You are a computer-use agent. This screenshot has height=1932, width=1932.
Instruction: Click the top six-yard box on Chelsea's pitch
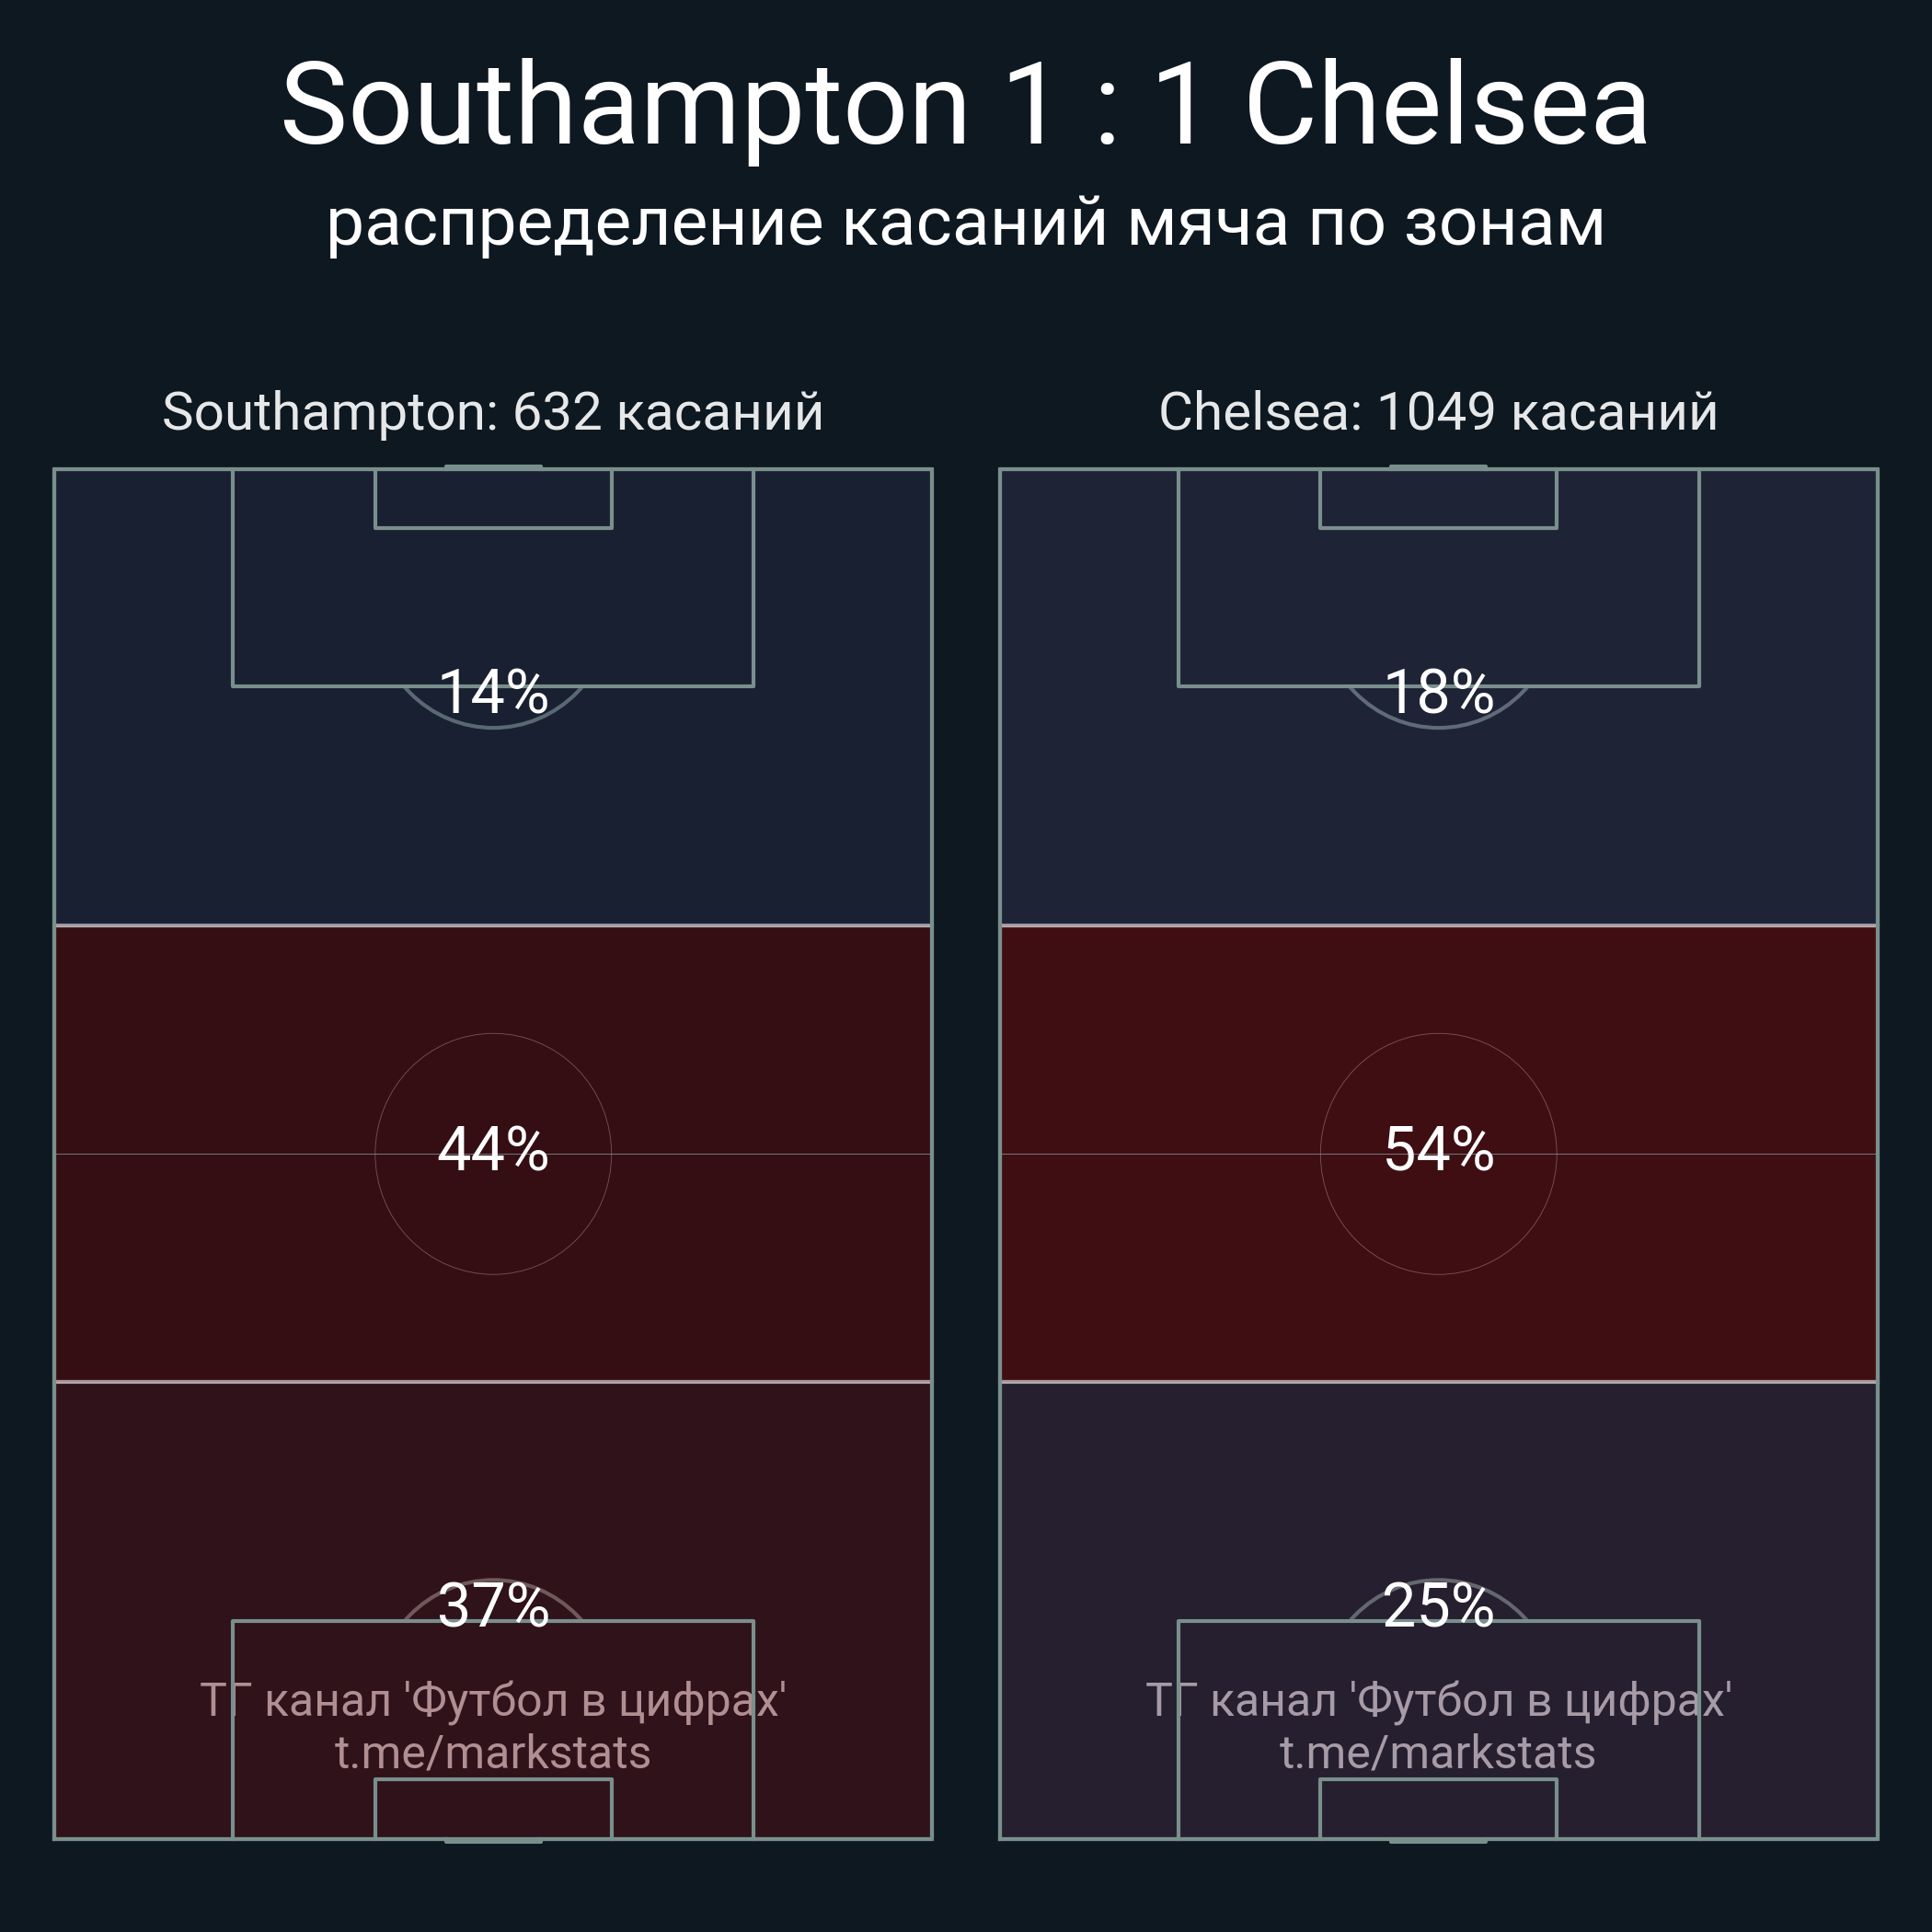(x=1438, y=499)
